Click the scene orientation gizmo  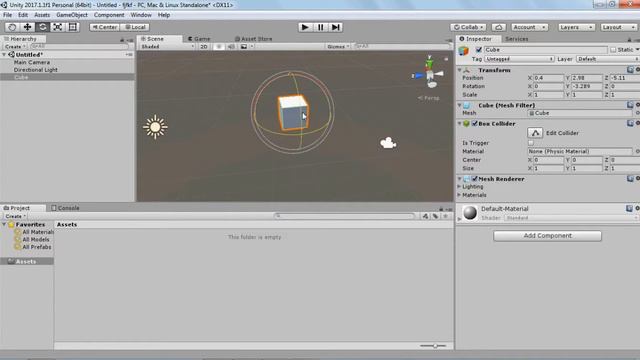[x=429, y=74]
